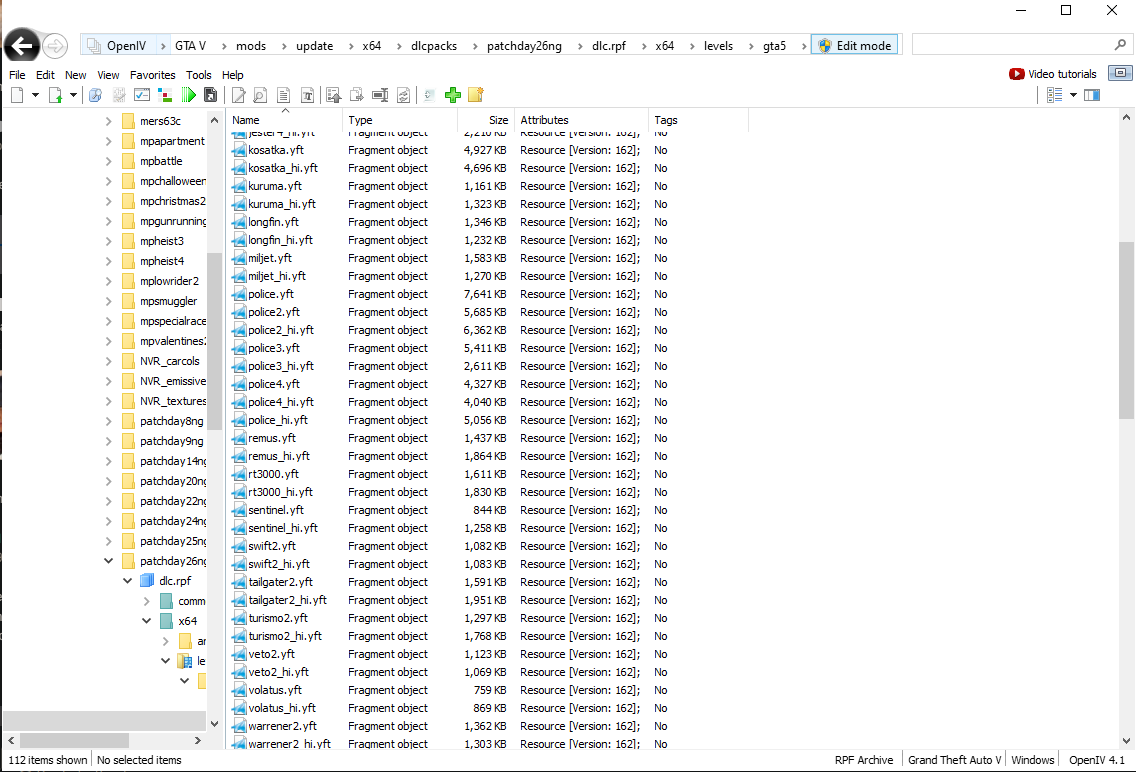Toggle Edit mode button

click(x=855, y=45)
